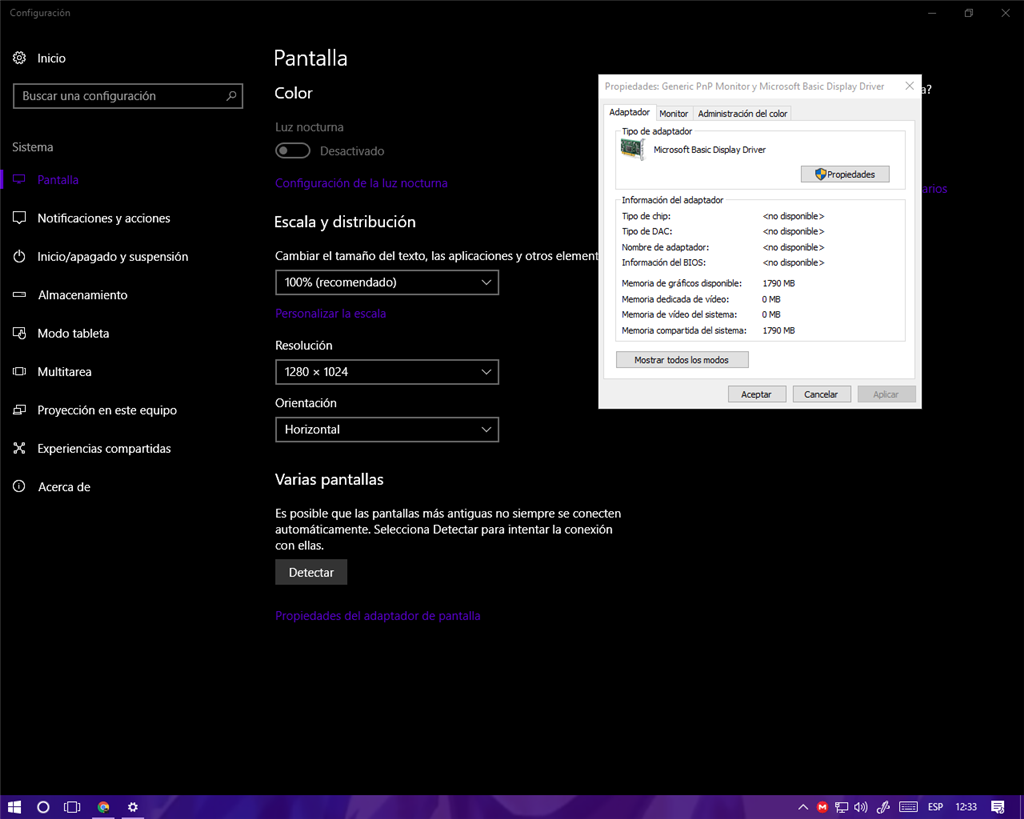This screenshot has width=1024, height=819.
Task: Click the Settings gear taskbar icon
Action: 133,807
